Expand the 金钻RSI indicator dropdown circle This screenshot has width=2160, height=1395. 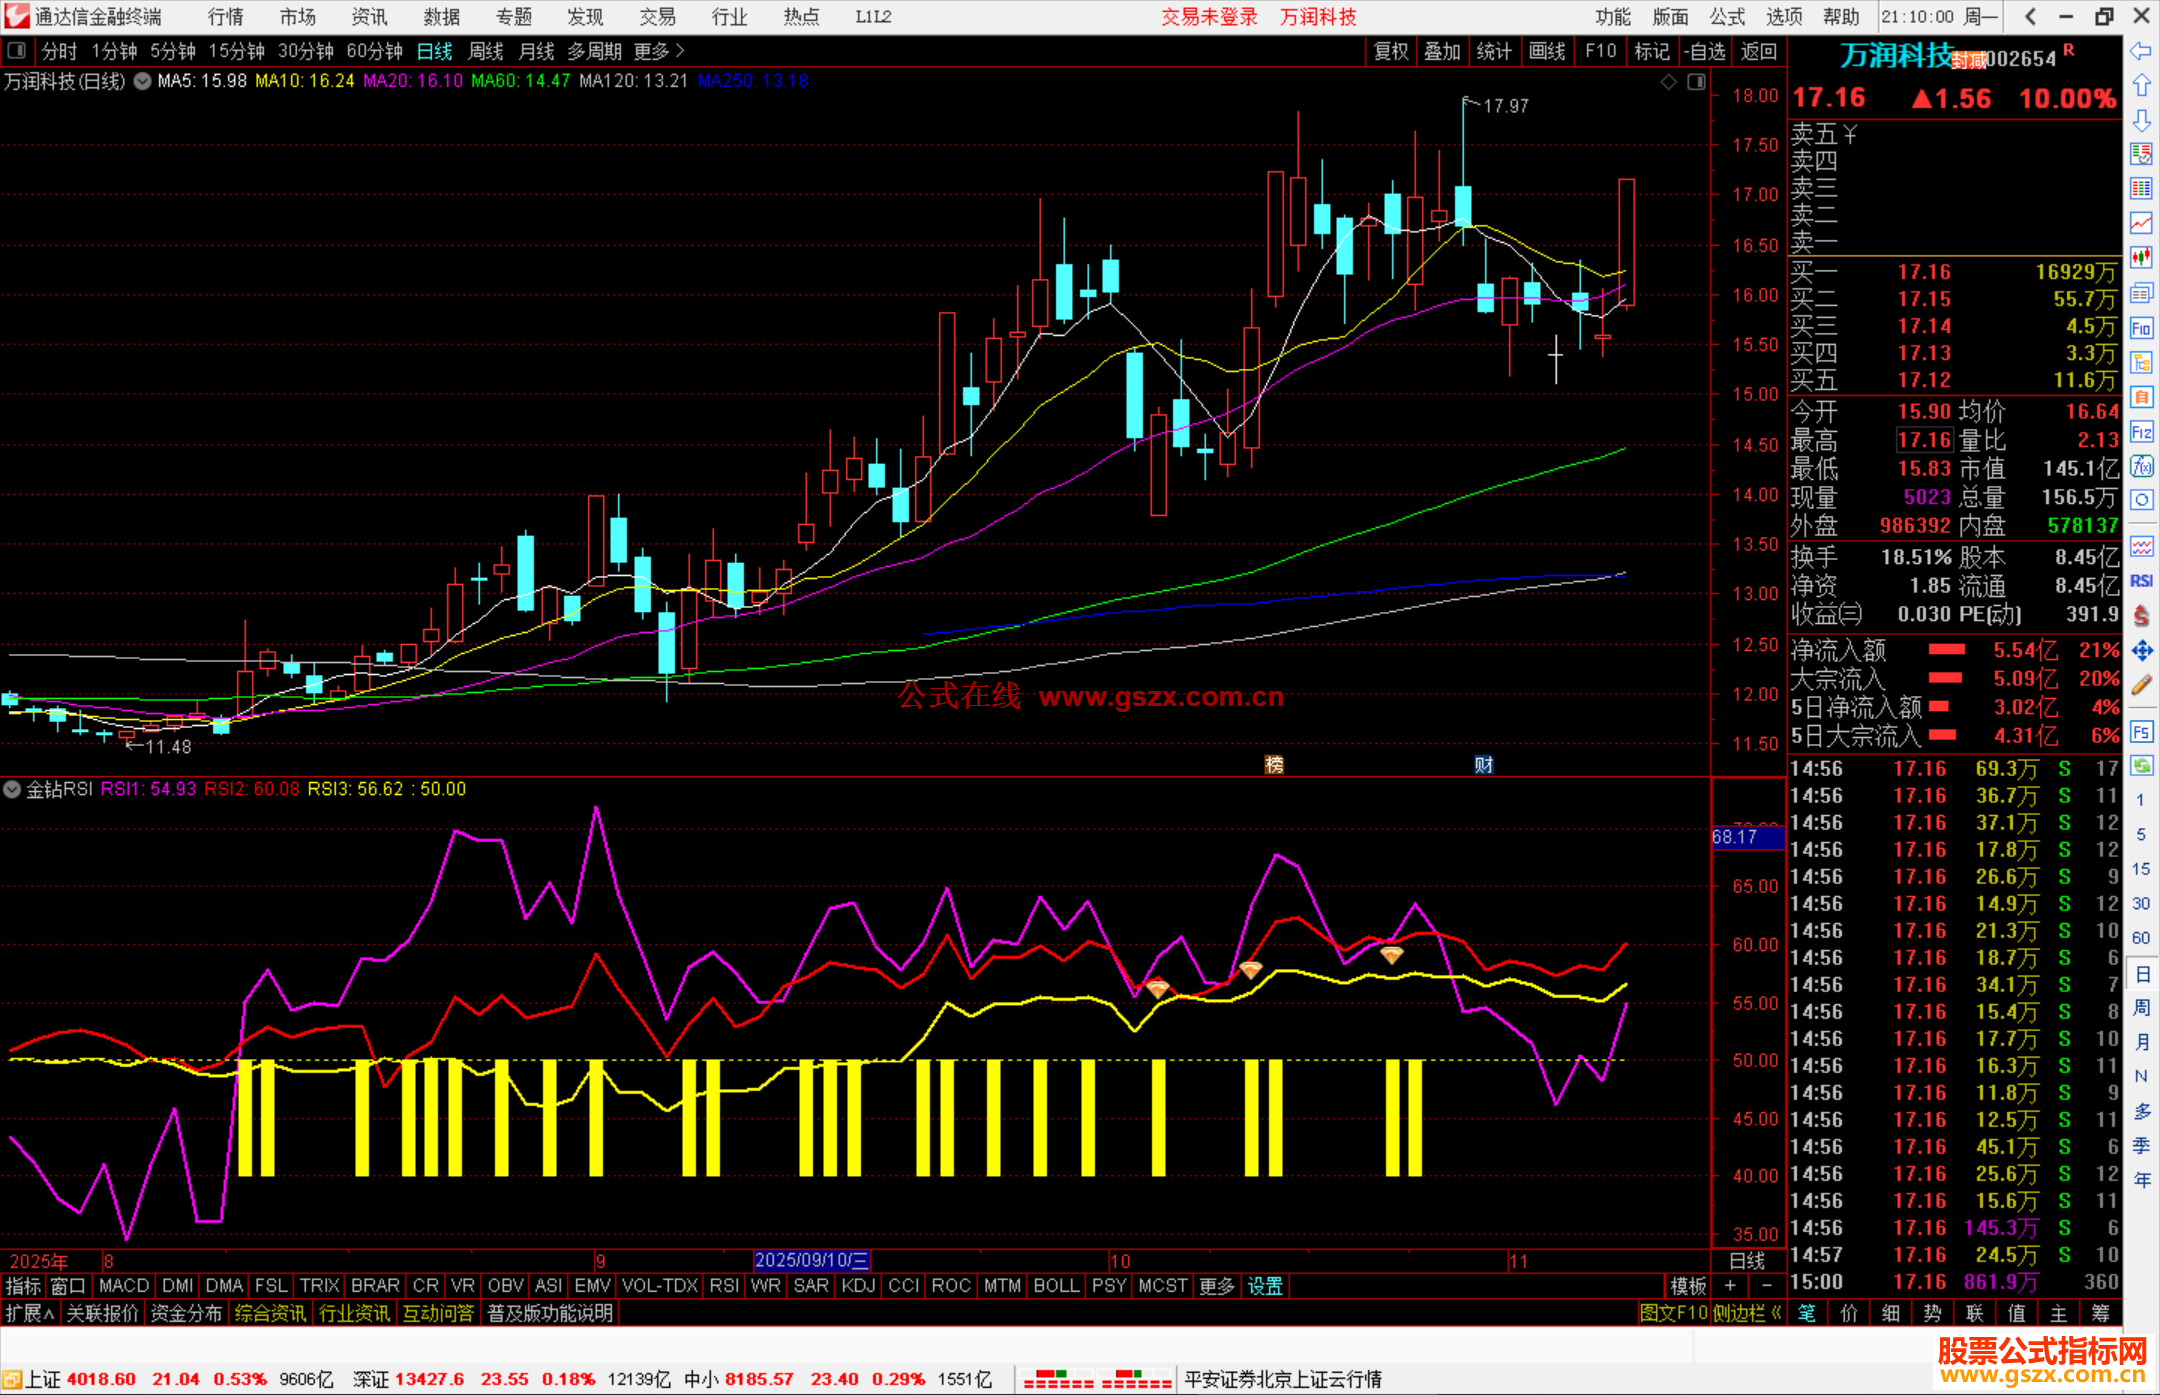coord(12,789)
